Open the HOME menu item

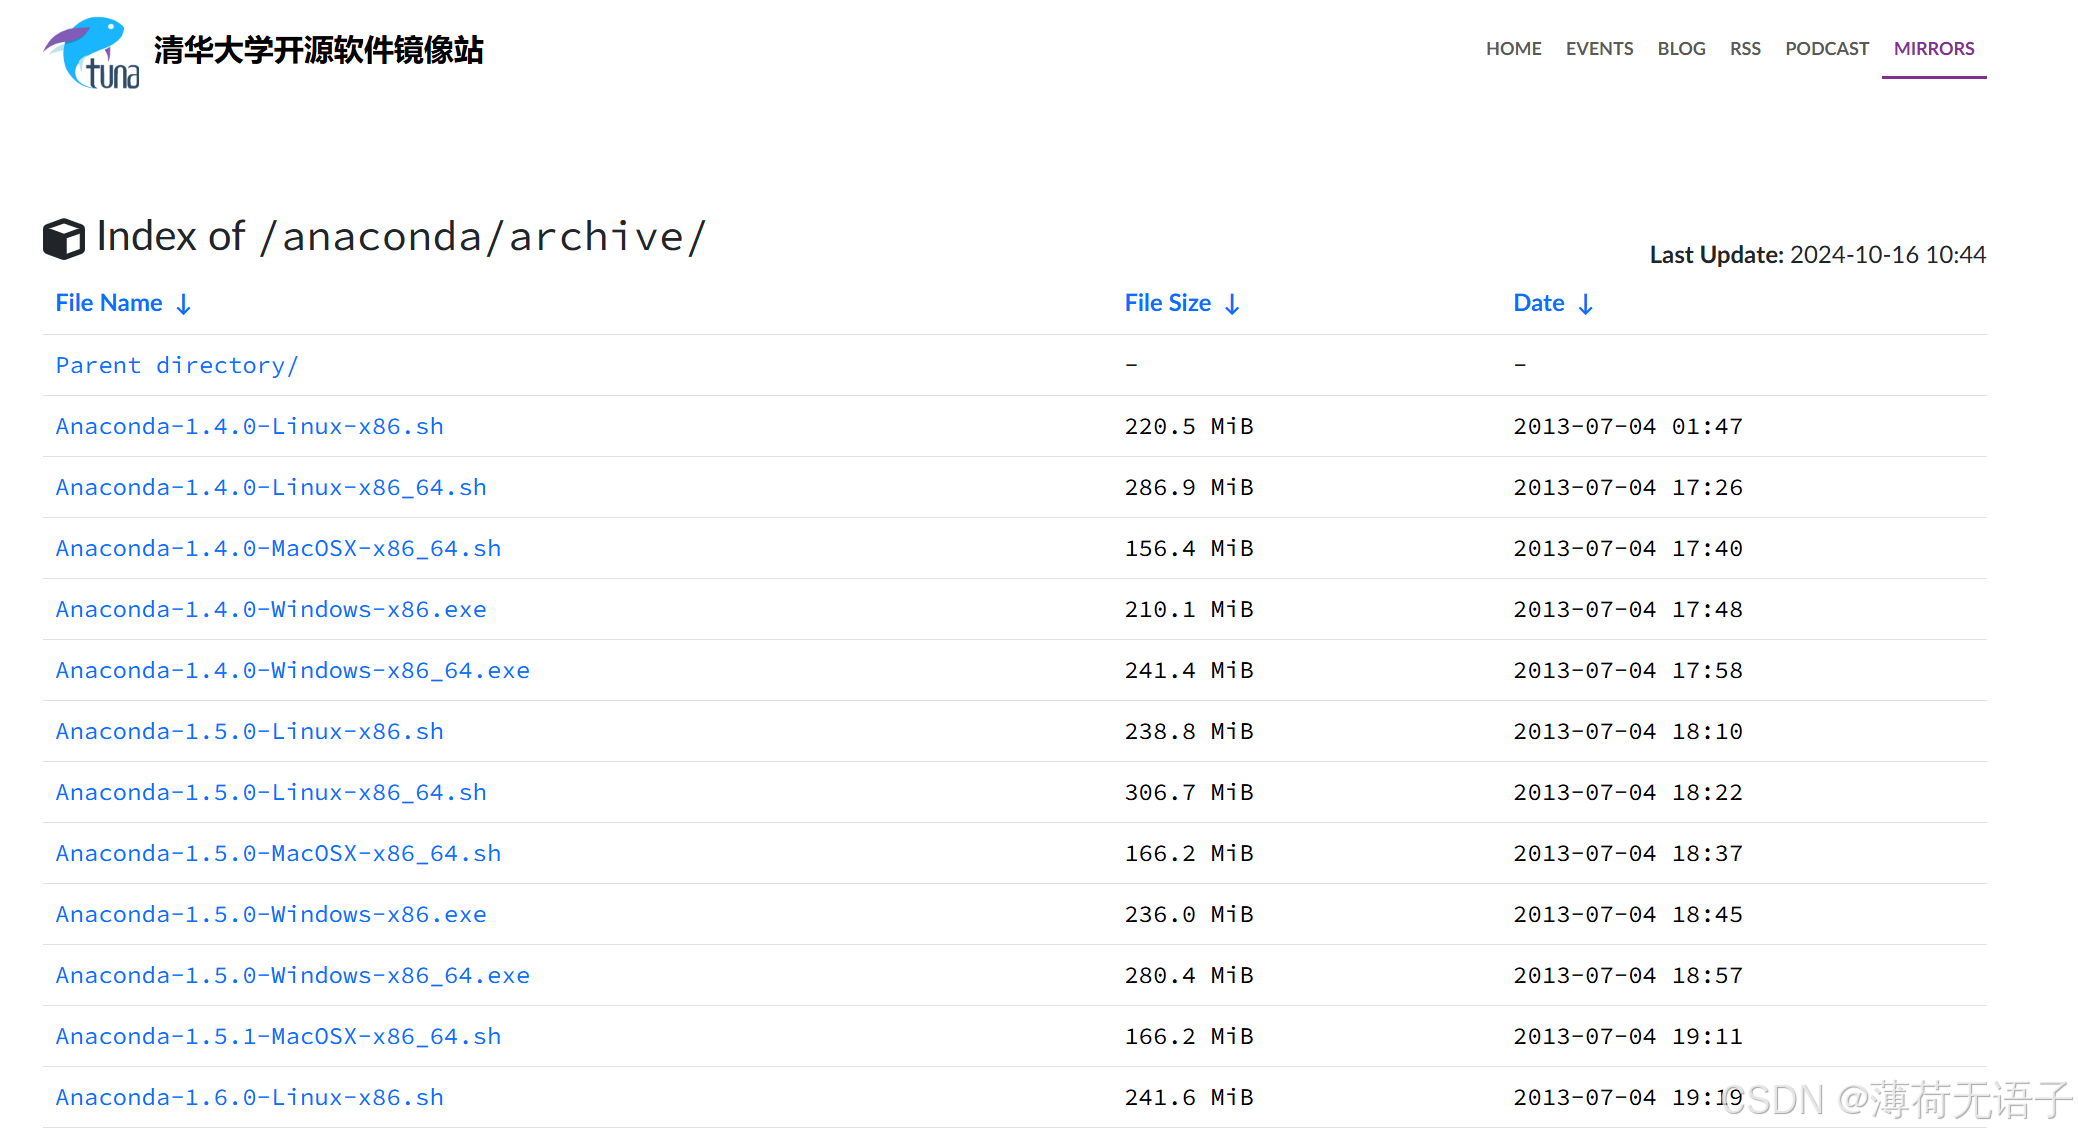click(x=1513, y=48)
